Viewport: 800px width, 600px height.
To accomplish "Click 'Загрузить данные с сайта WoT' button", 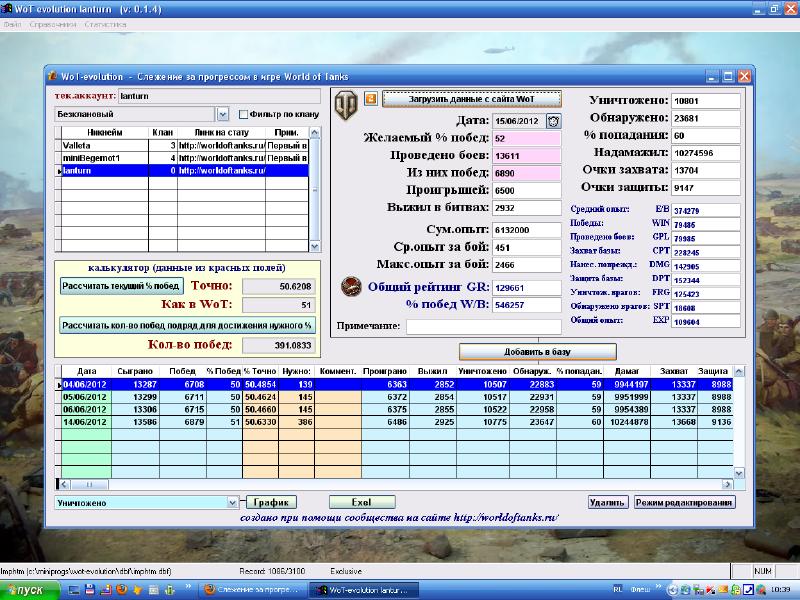I will coord(471,99).
